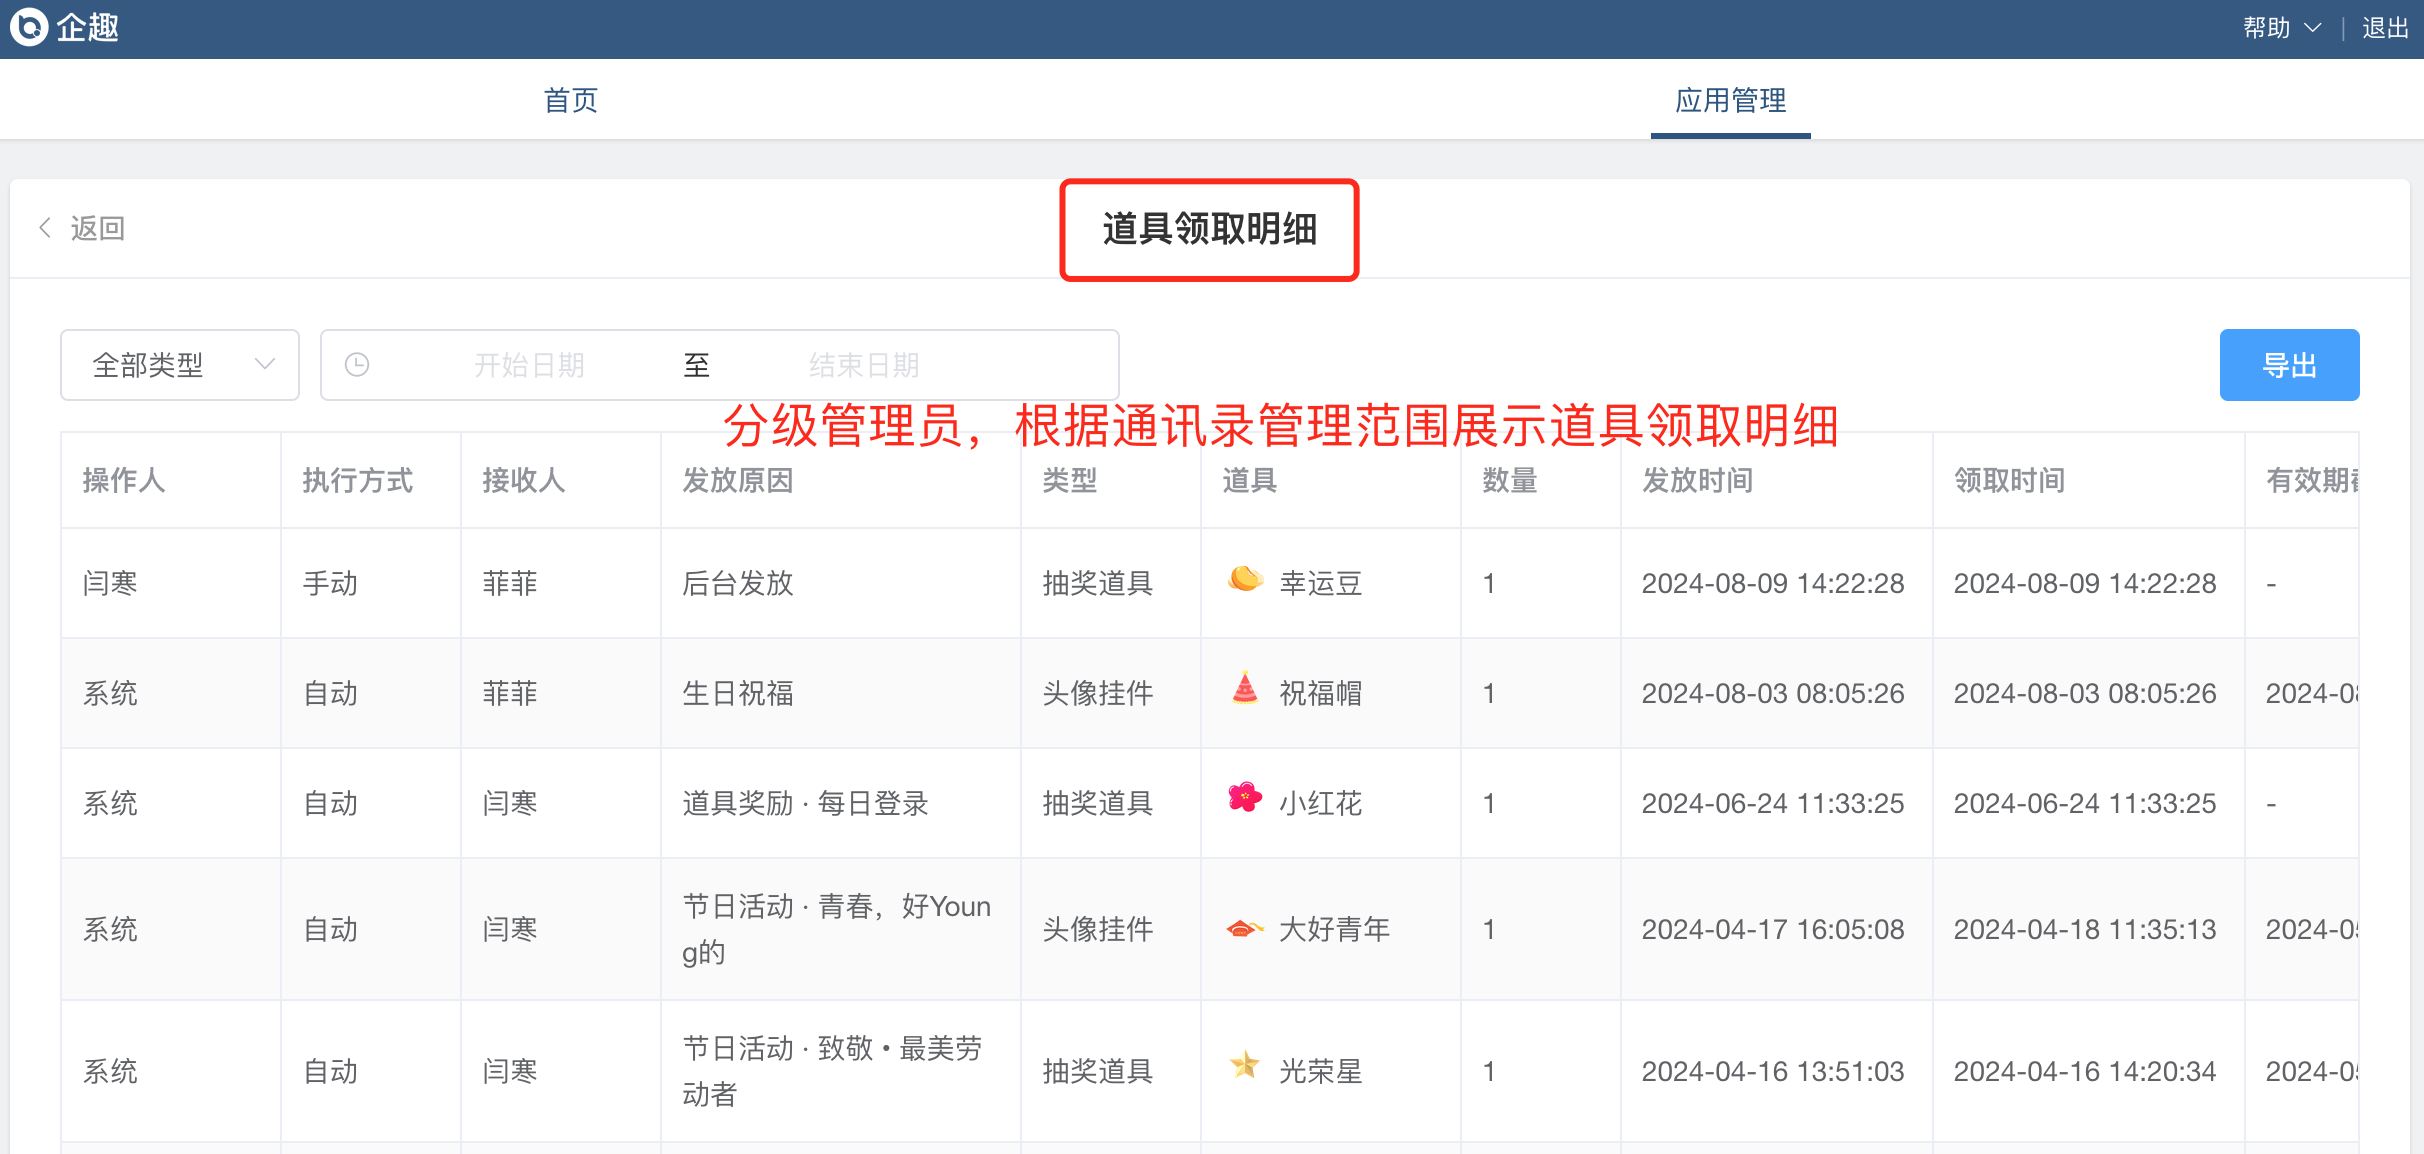Click the 小红花 red flower icon
The width and height of the screenshot is (2424, 1154).
click(1245, 798)
